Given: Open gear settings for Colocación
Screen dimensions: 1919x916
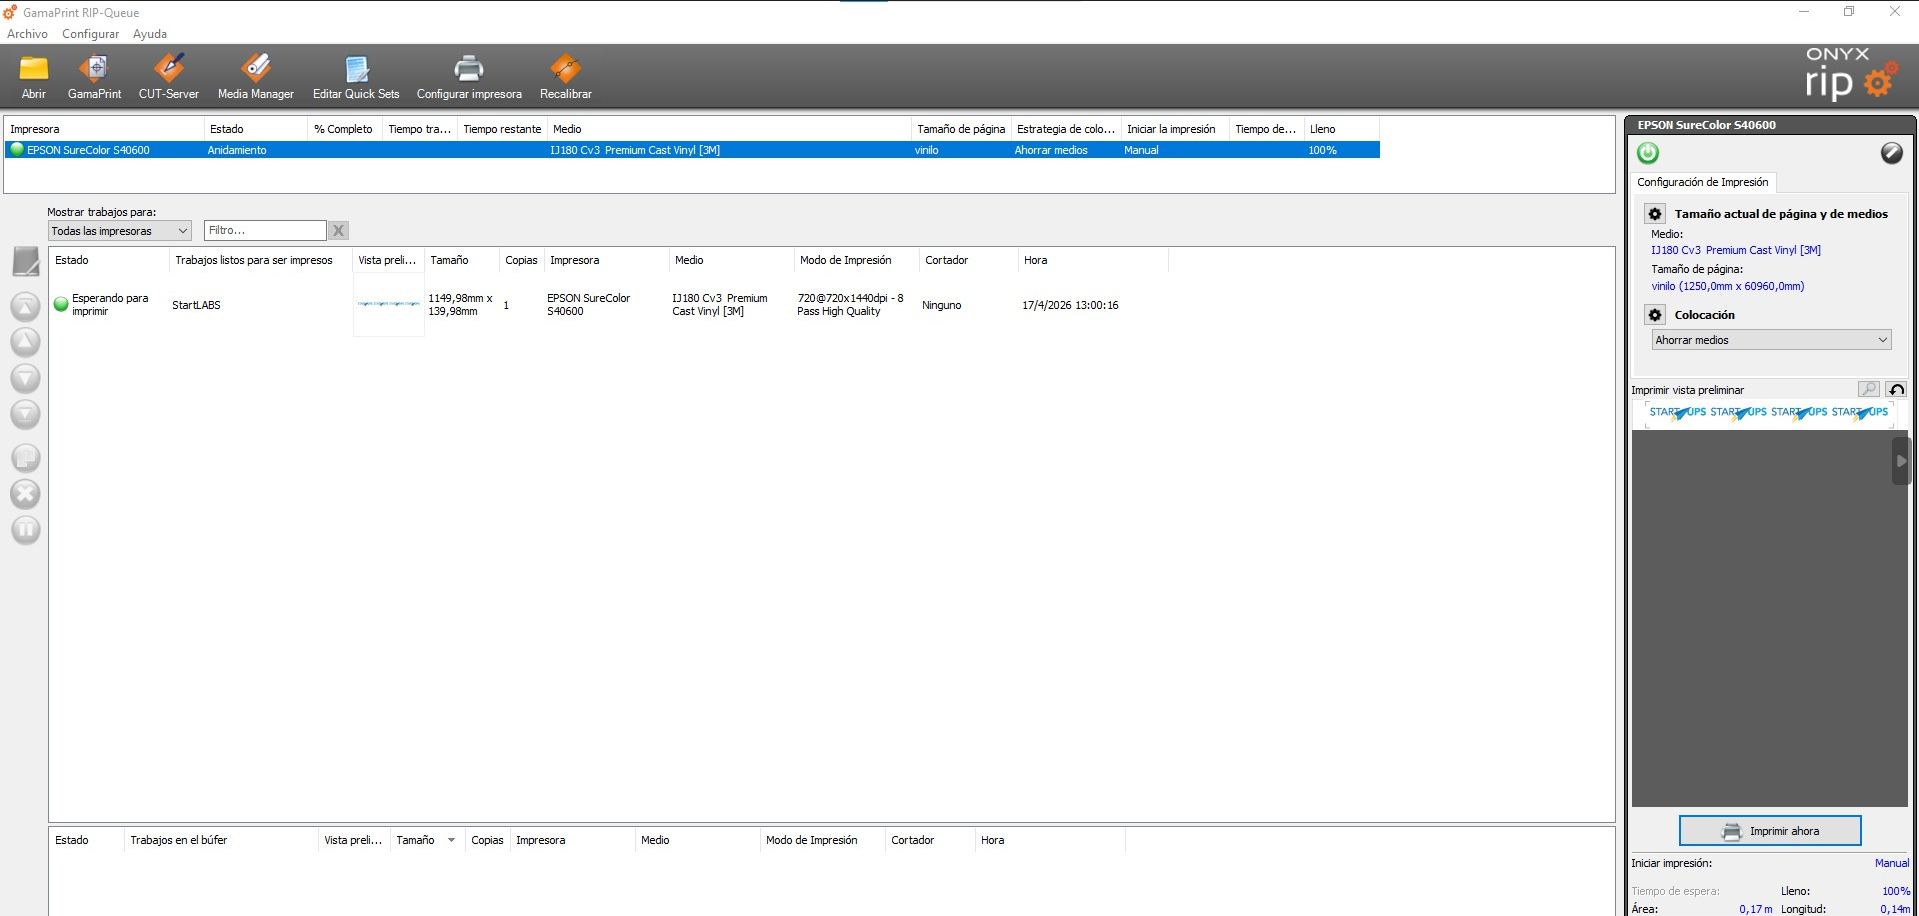Looking at the screenshot, I should (1655, 315).
